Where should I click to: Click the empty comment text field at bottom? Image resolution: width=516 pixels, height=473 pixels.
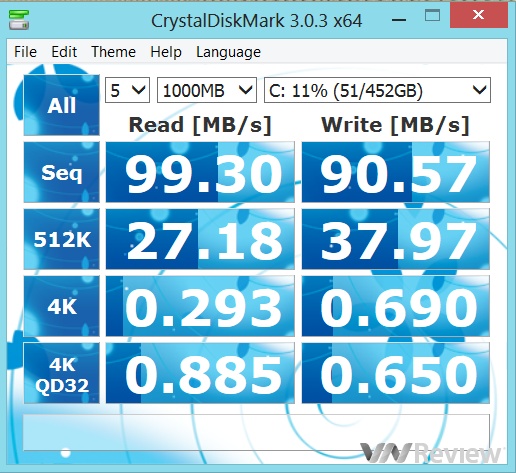(256, 432)
